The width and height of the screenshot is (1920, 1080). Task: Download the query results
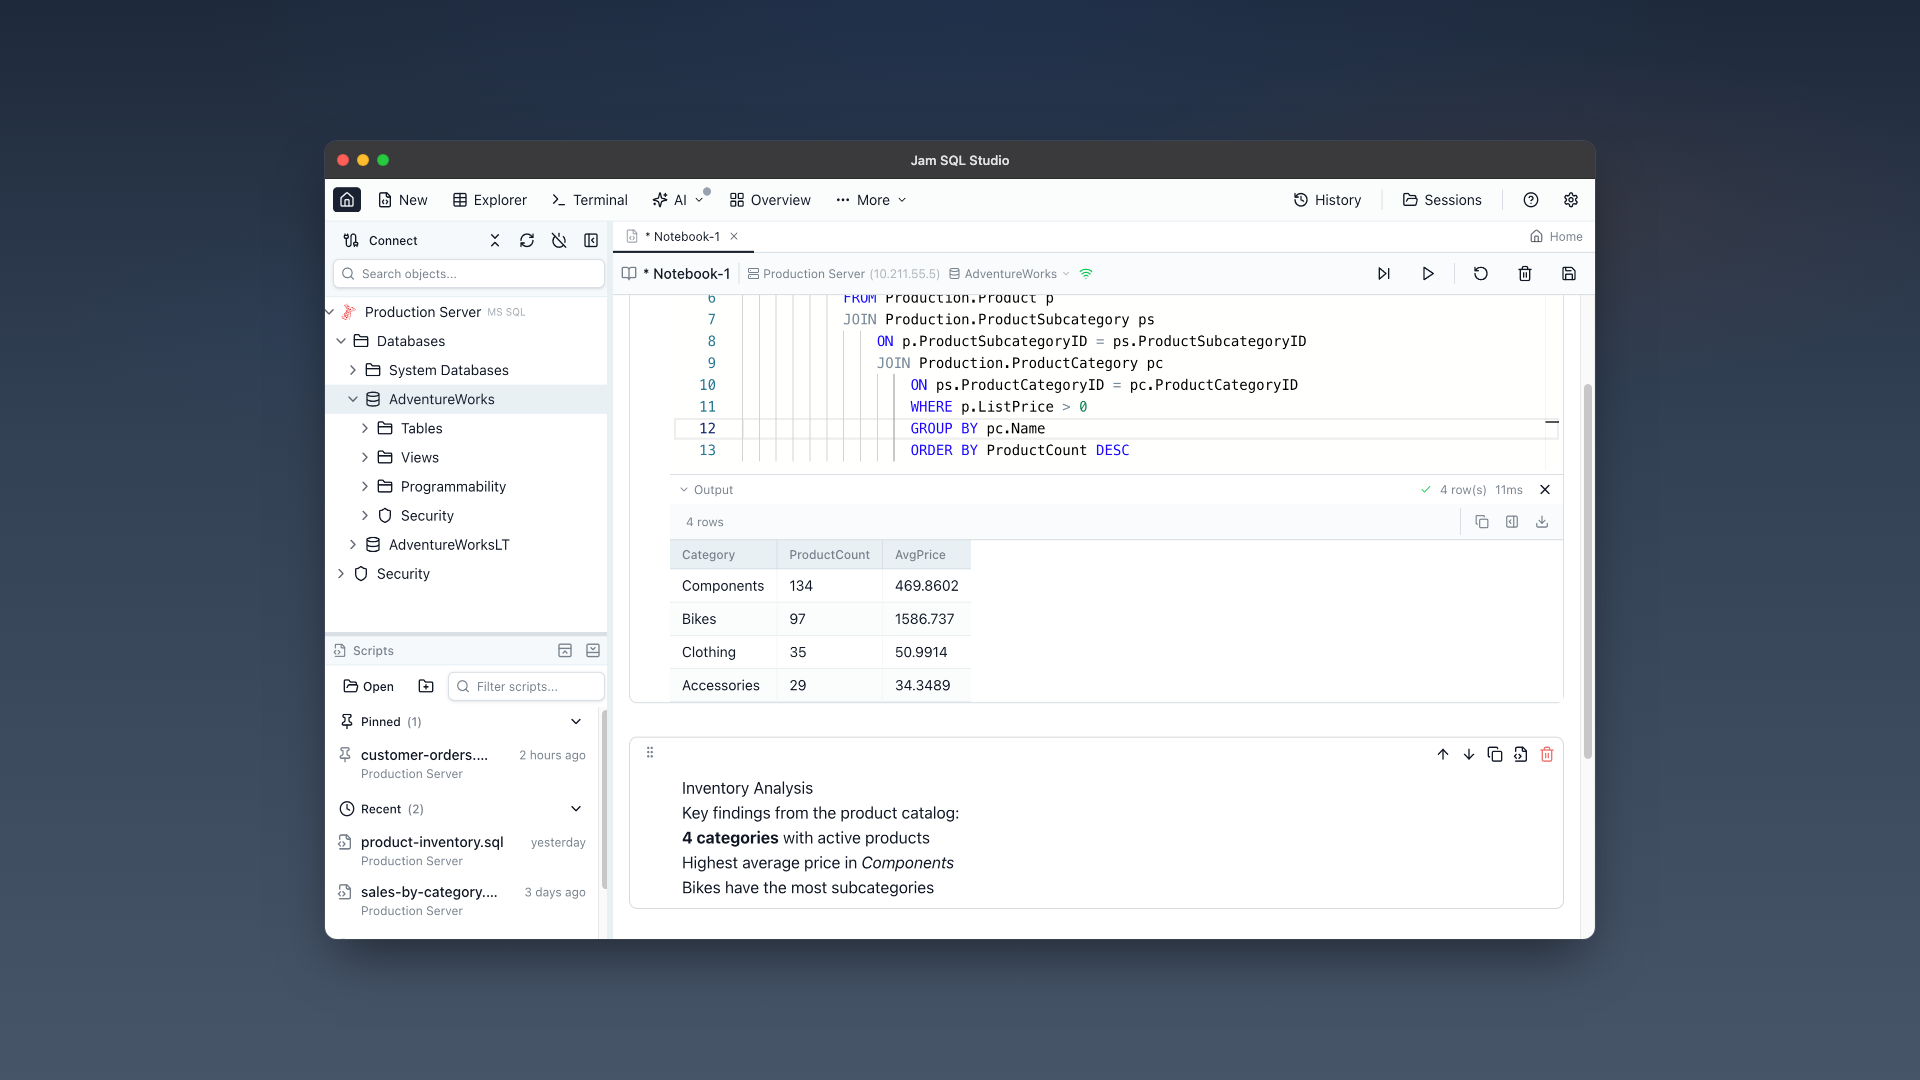coord(1542,521)
